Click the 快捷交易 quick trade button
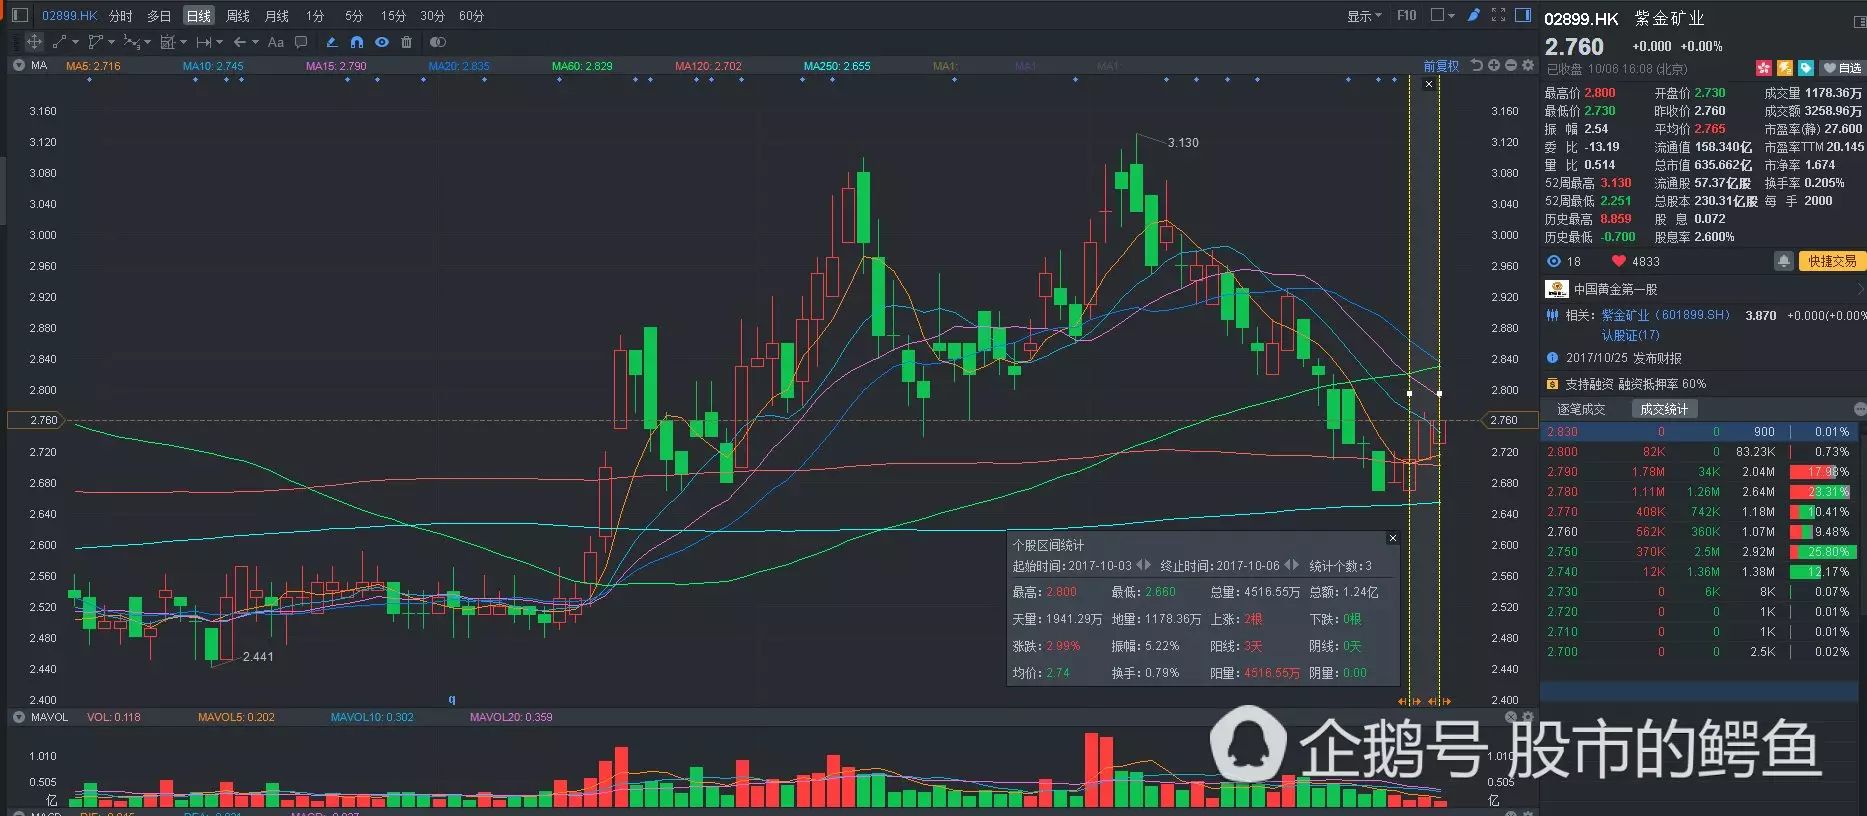 [x=1831, y=261]
